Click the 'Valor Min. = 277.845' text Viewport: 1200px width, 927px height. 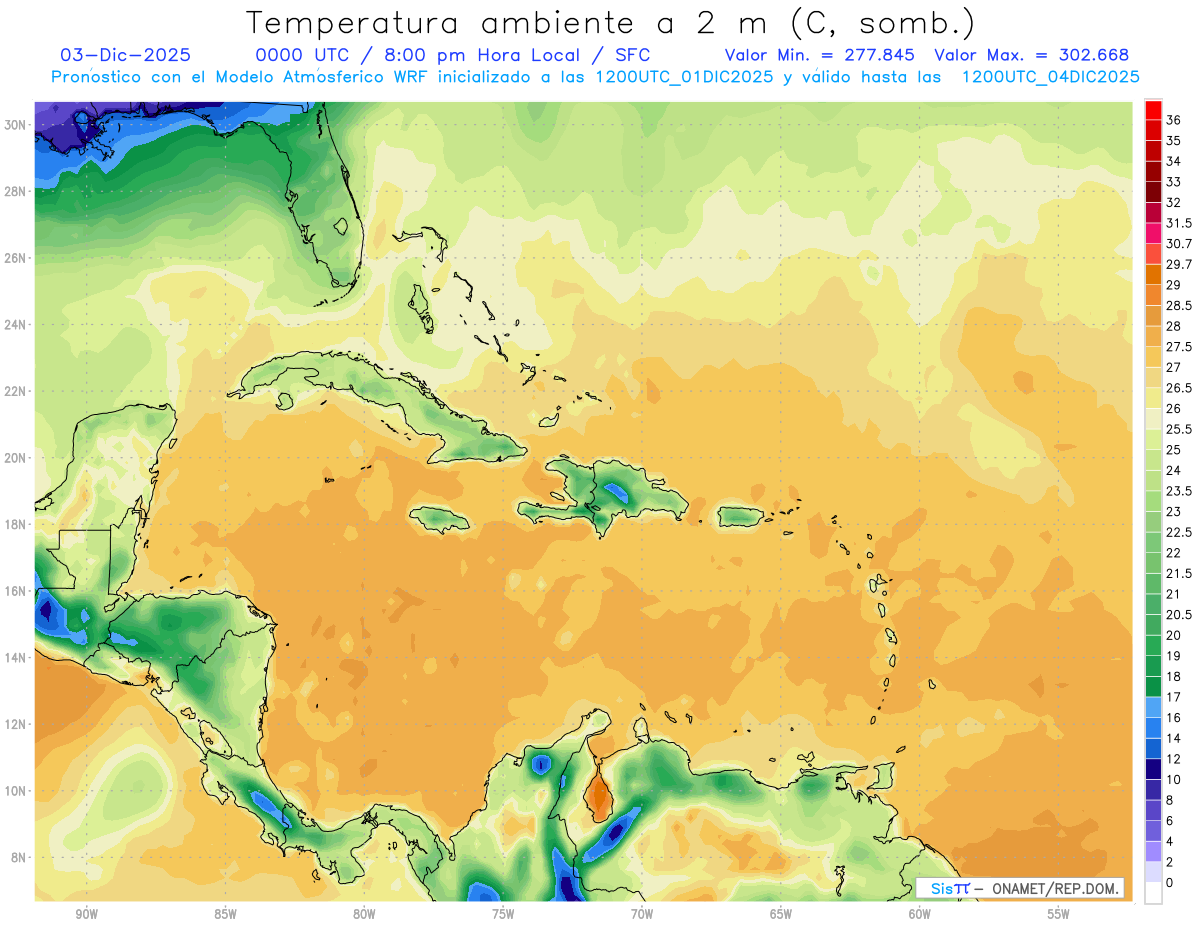(822, 55)
